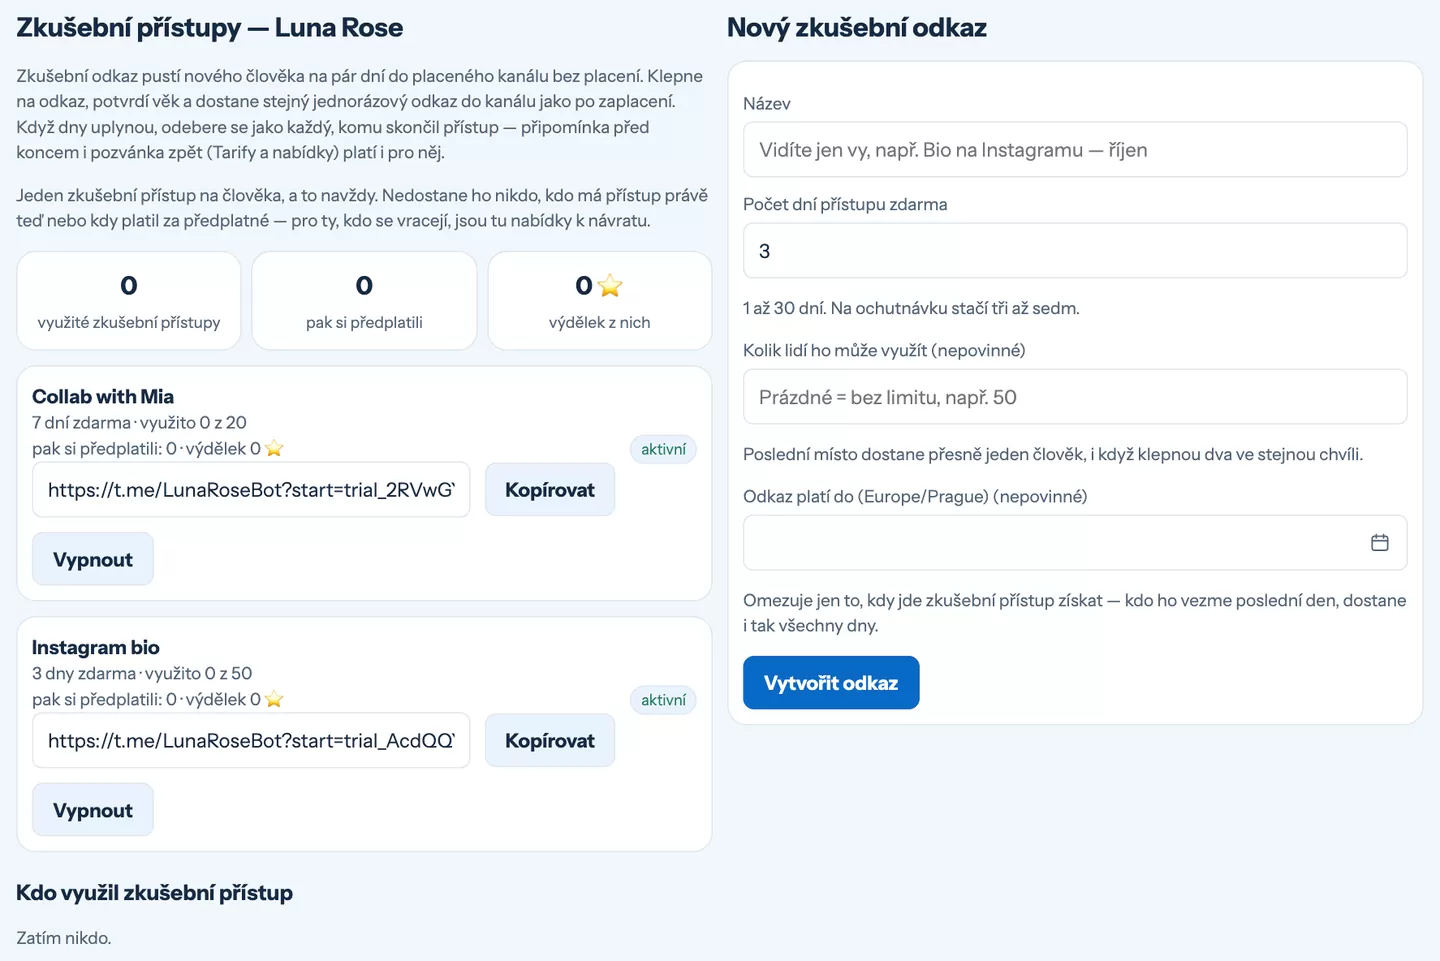The width and height of the screenshot is (1440, 961).
Task: Click the text '3 dny zdarma · využito 0 z 50'
Action: coord(142,674)
